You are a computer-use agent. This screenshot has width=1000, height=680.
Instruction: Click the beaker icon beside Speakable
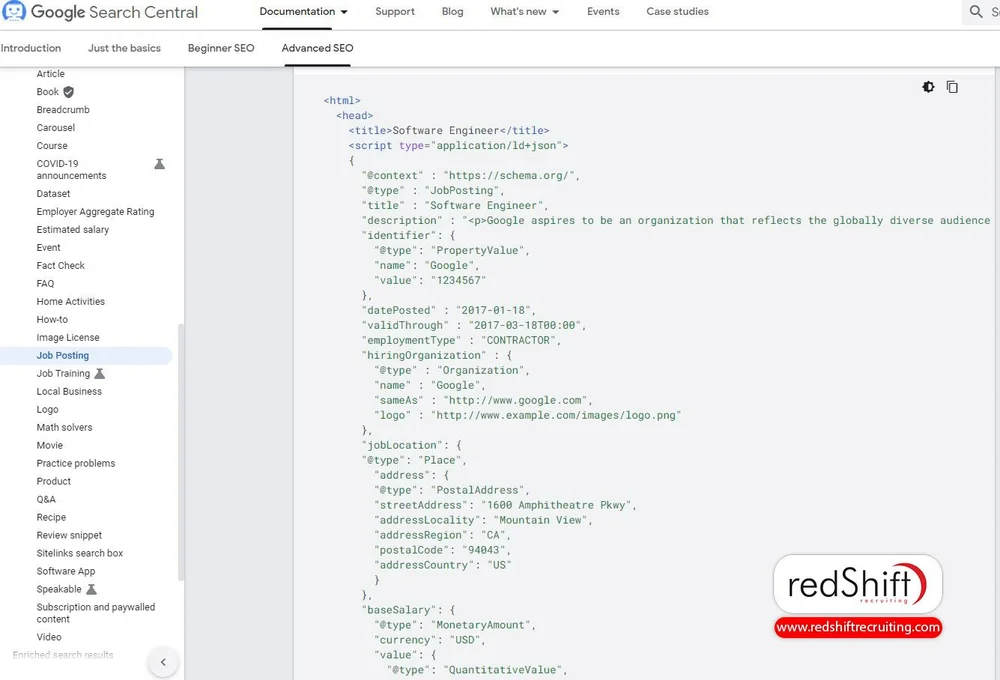coord(92,589)
